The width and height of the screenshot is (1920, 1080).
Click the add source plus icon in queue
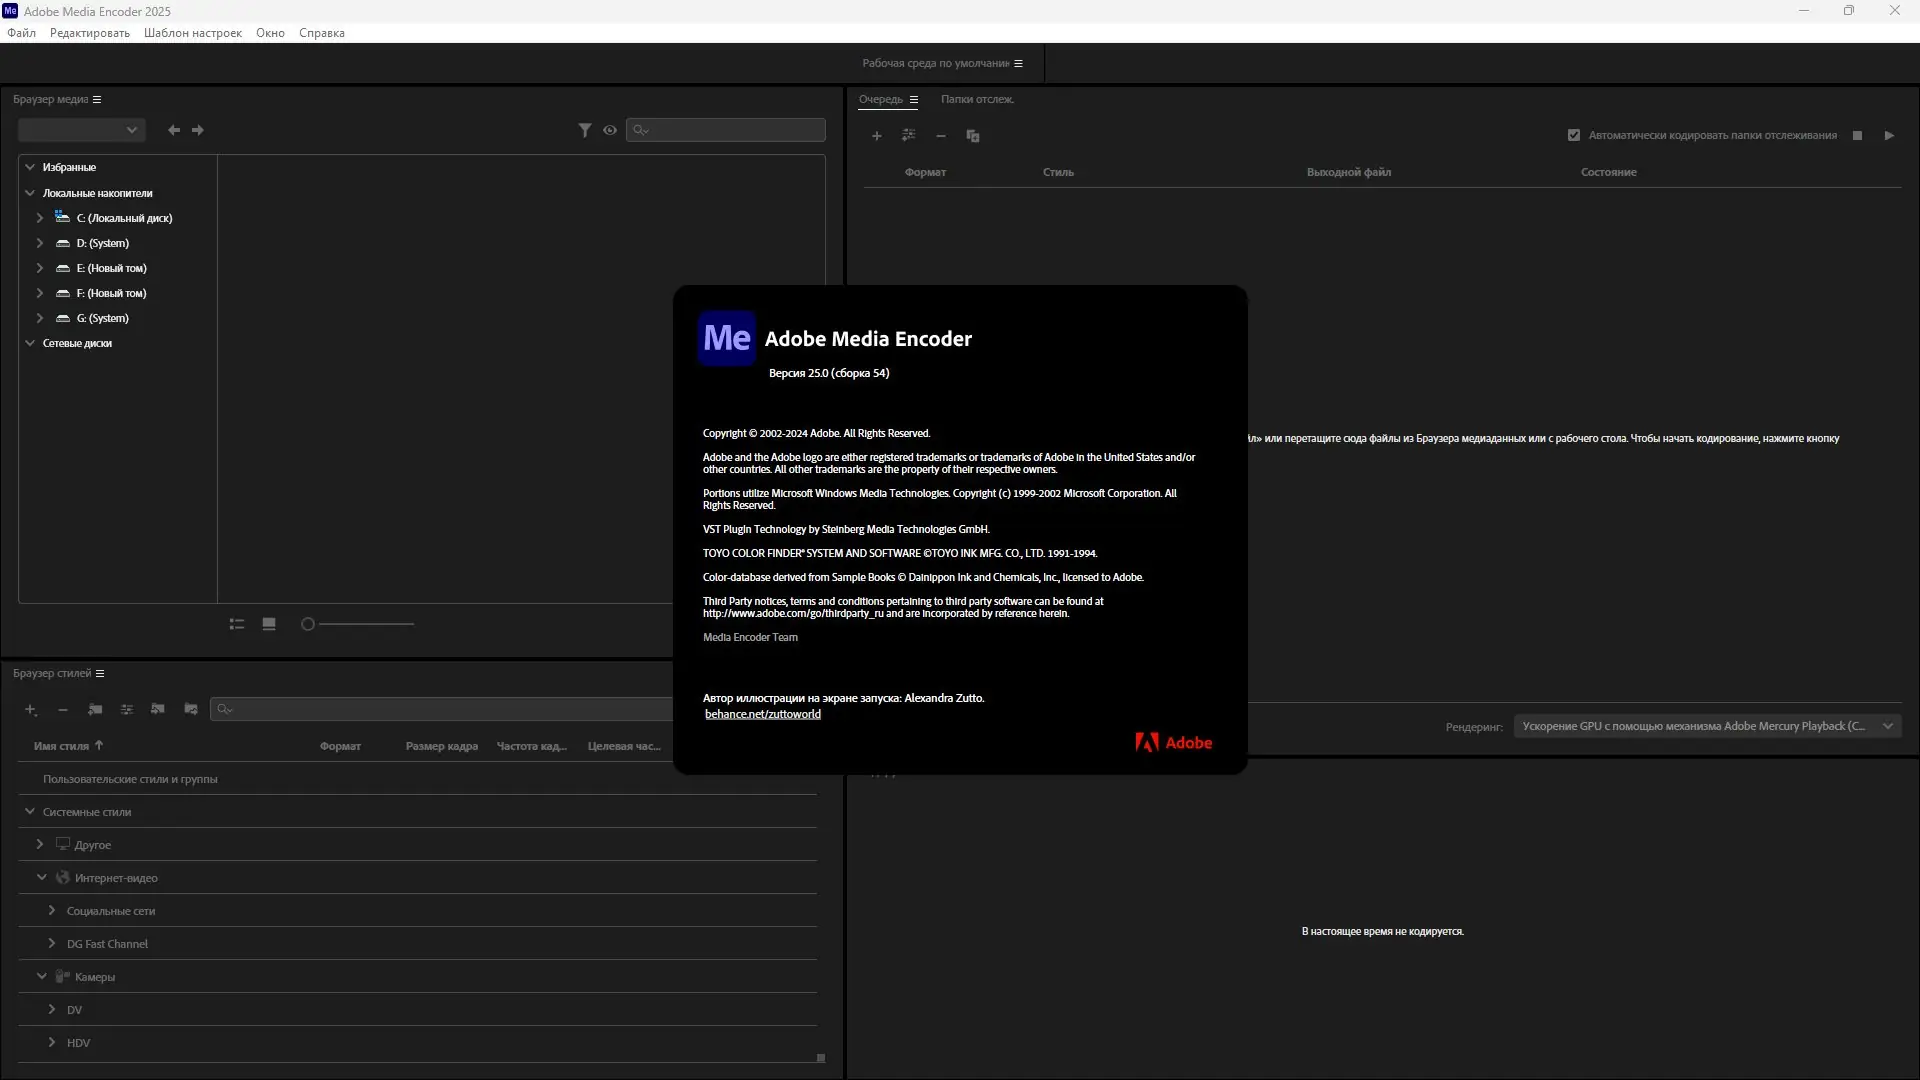pos(876,136)
